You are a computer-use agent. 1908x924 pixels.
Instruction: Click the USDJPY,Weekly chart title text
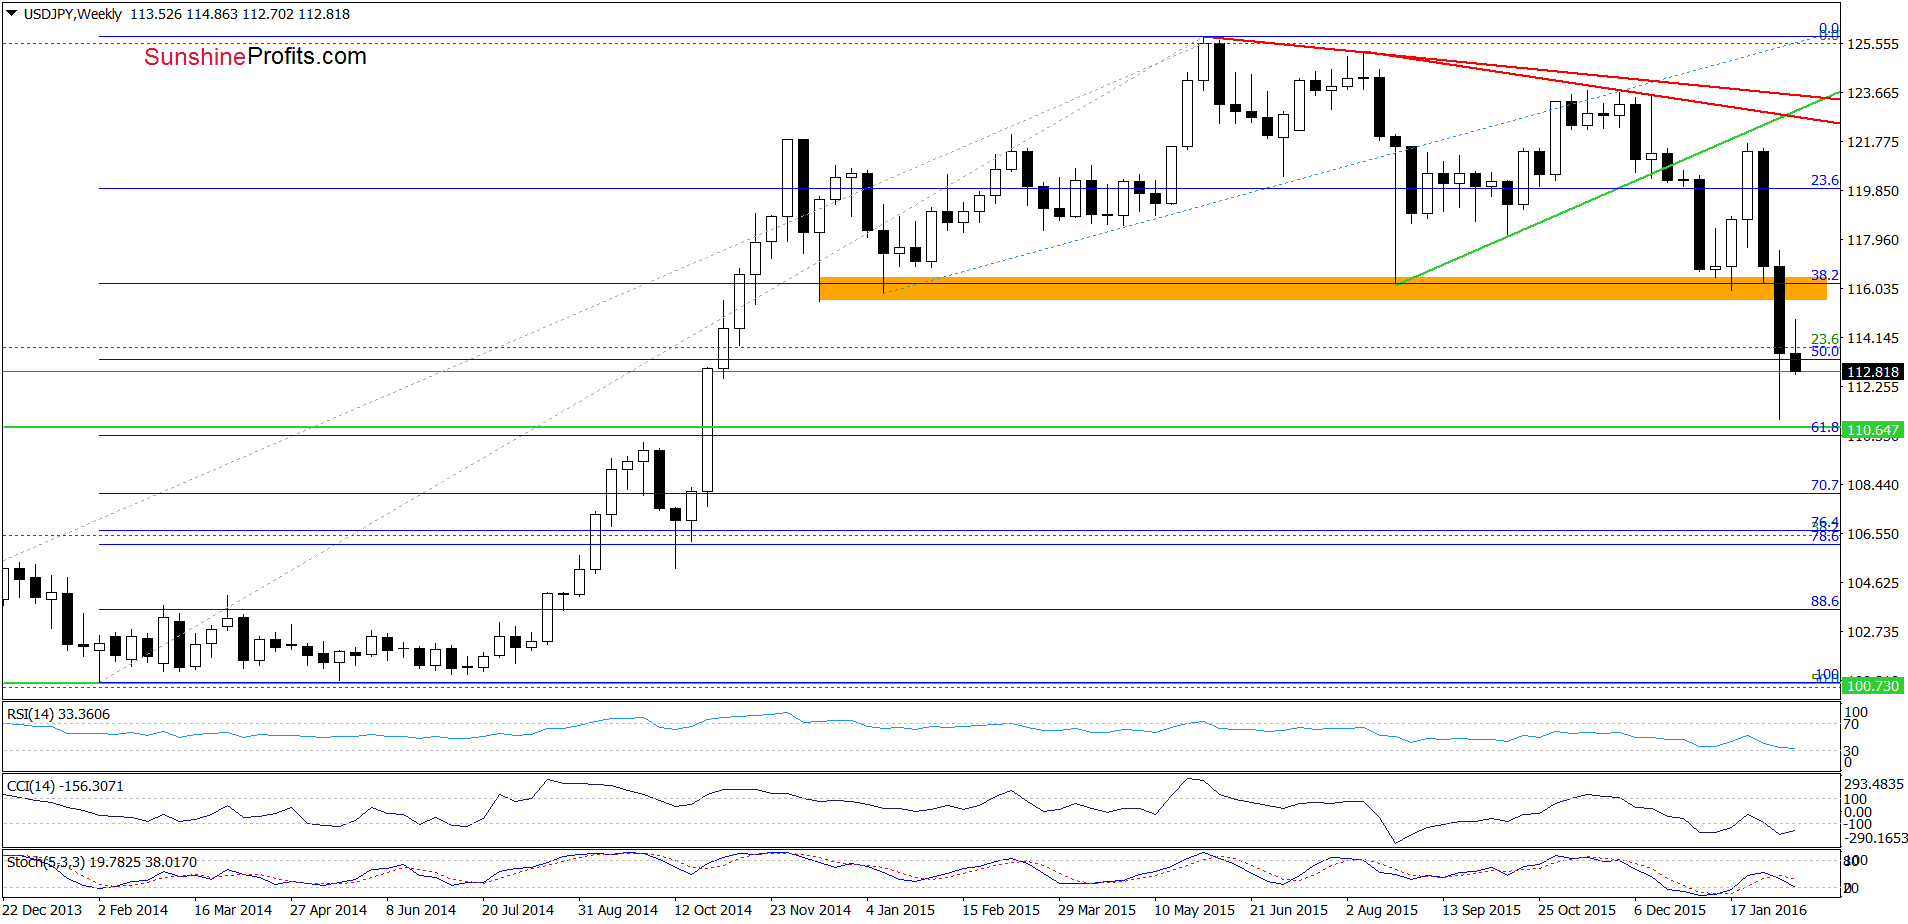73,14
